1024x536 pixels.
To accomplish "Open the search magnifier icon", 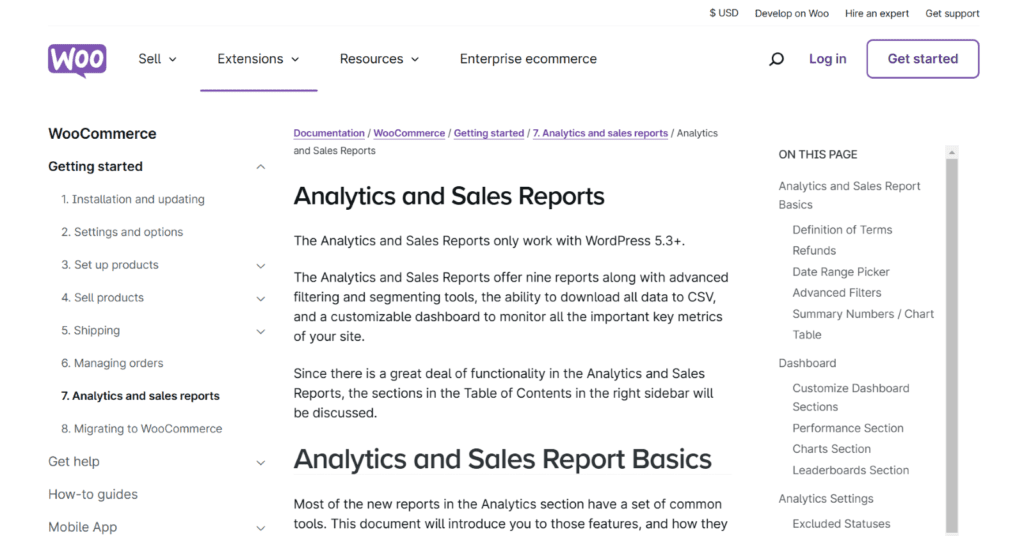I will tap(776, 59).
